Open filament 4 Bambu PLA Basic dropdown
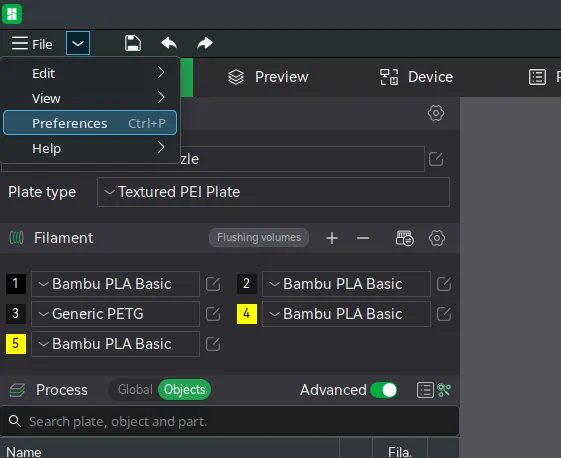 click(346, 314)
